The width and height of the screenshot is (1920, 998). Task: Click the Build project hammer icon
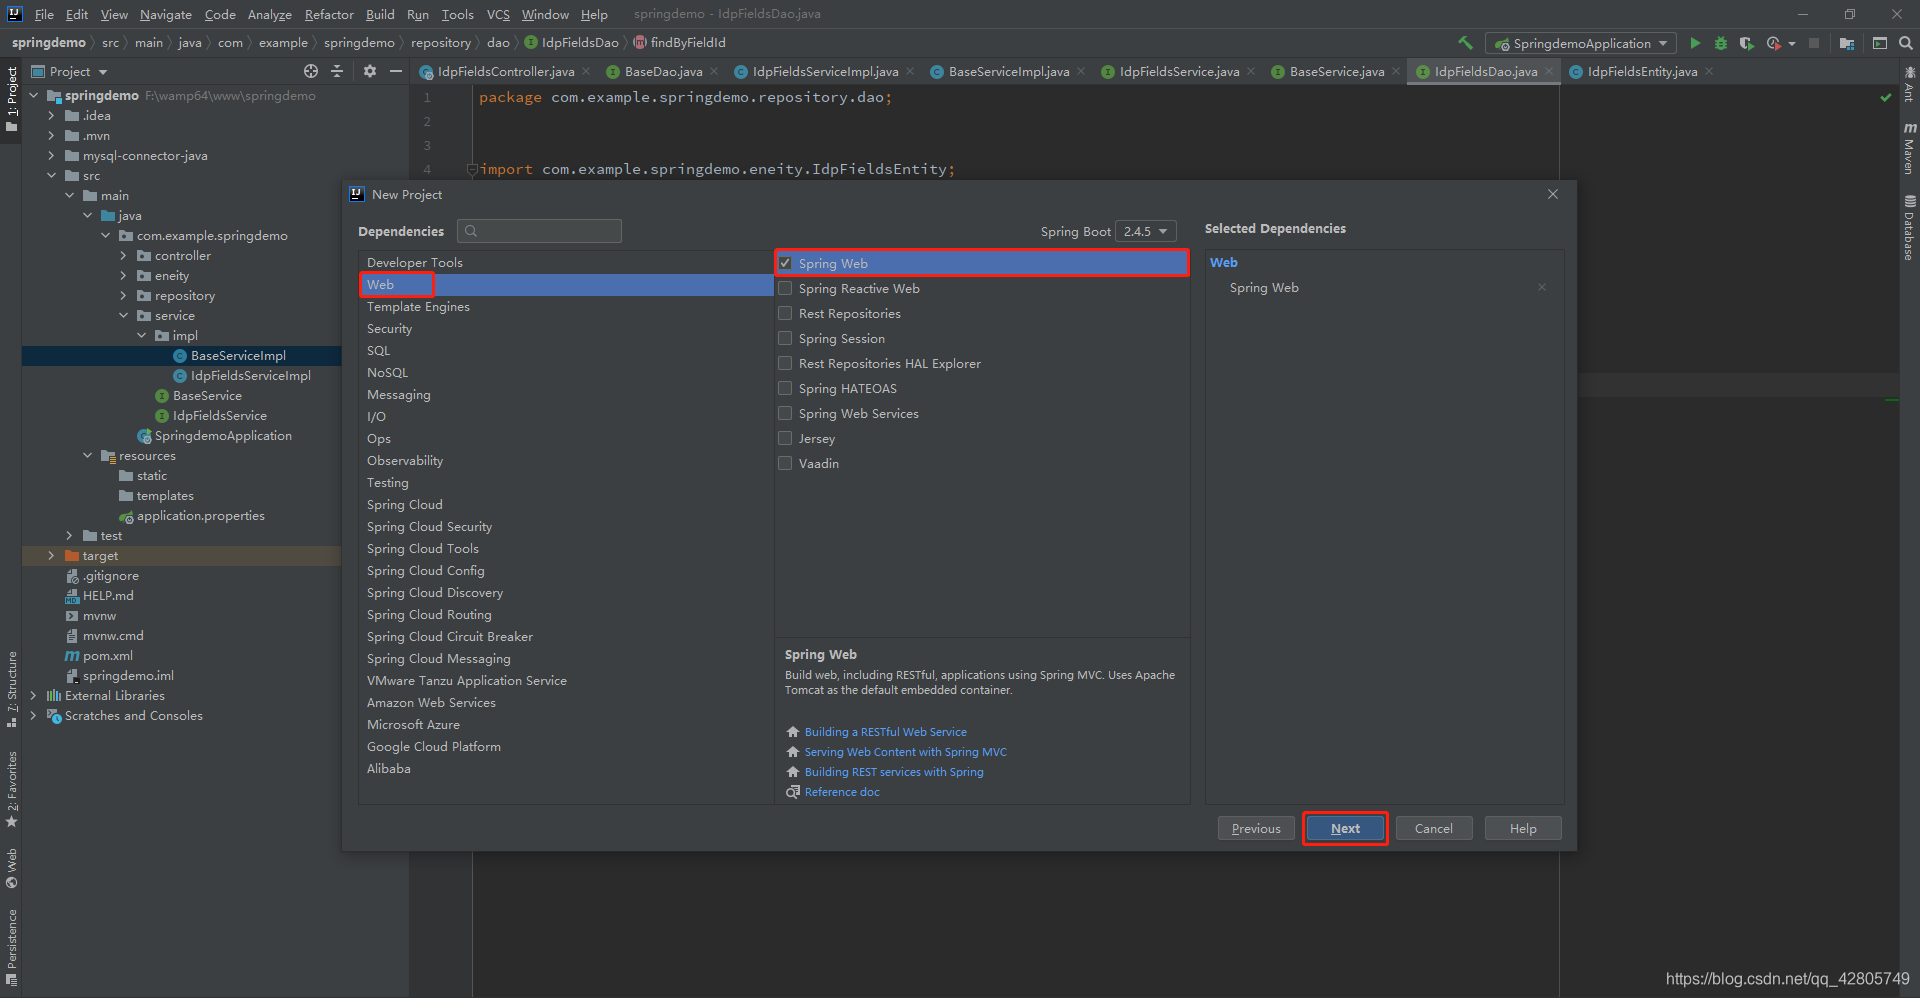1465,43
